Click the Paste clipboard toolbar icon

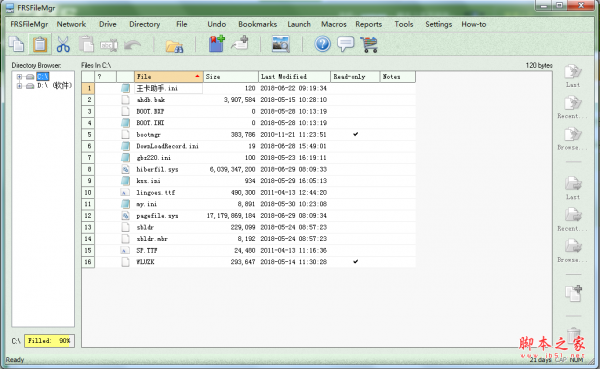pyautogui.click(x=40, y=44)
